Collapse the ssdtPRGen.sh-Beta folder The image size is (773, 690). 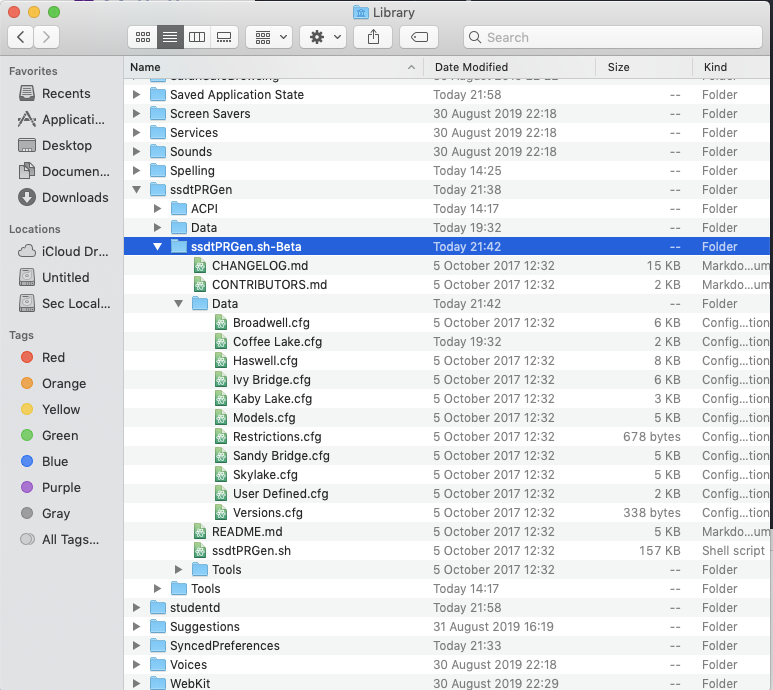tap(157, 247)
